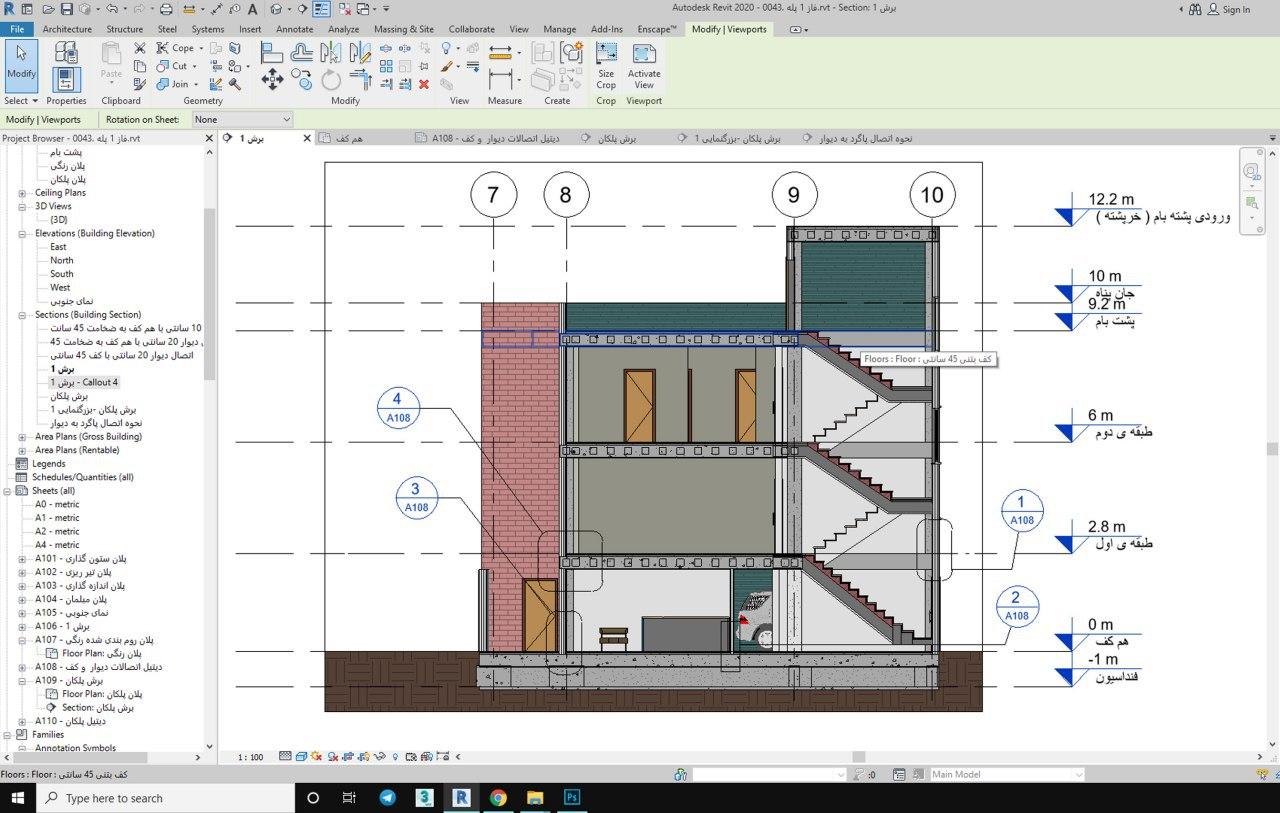This screenshot has height=813, width=1280.
Task: Close the Project Browser panel
Action: point(209,138)
